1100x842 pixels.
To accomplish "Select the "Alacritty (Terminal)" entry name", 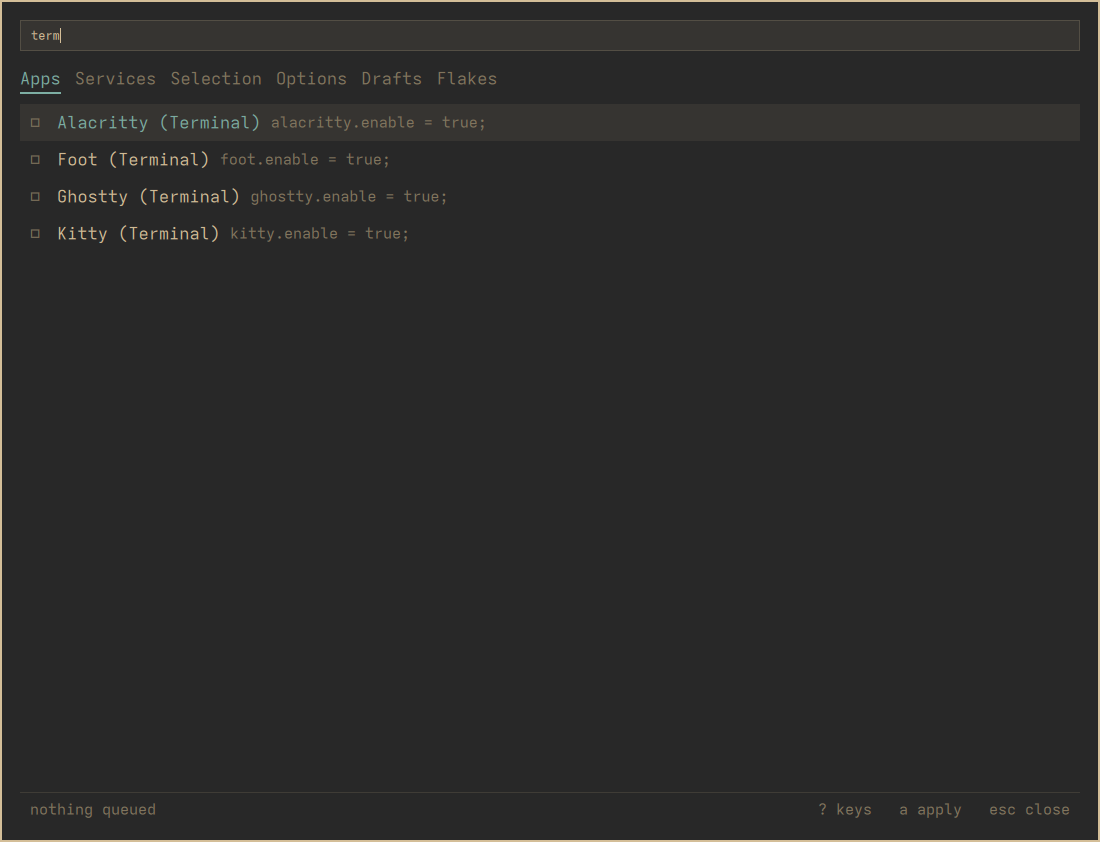I will (159, 123).
